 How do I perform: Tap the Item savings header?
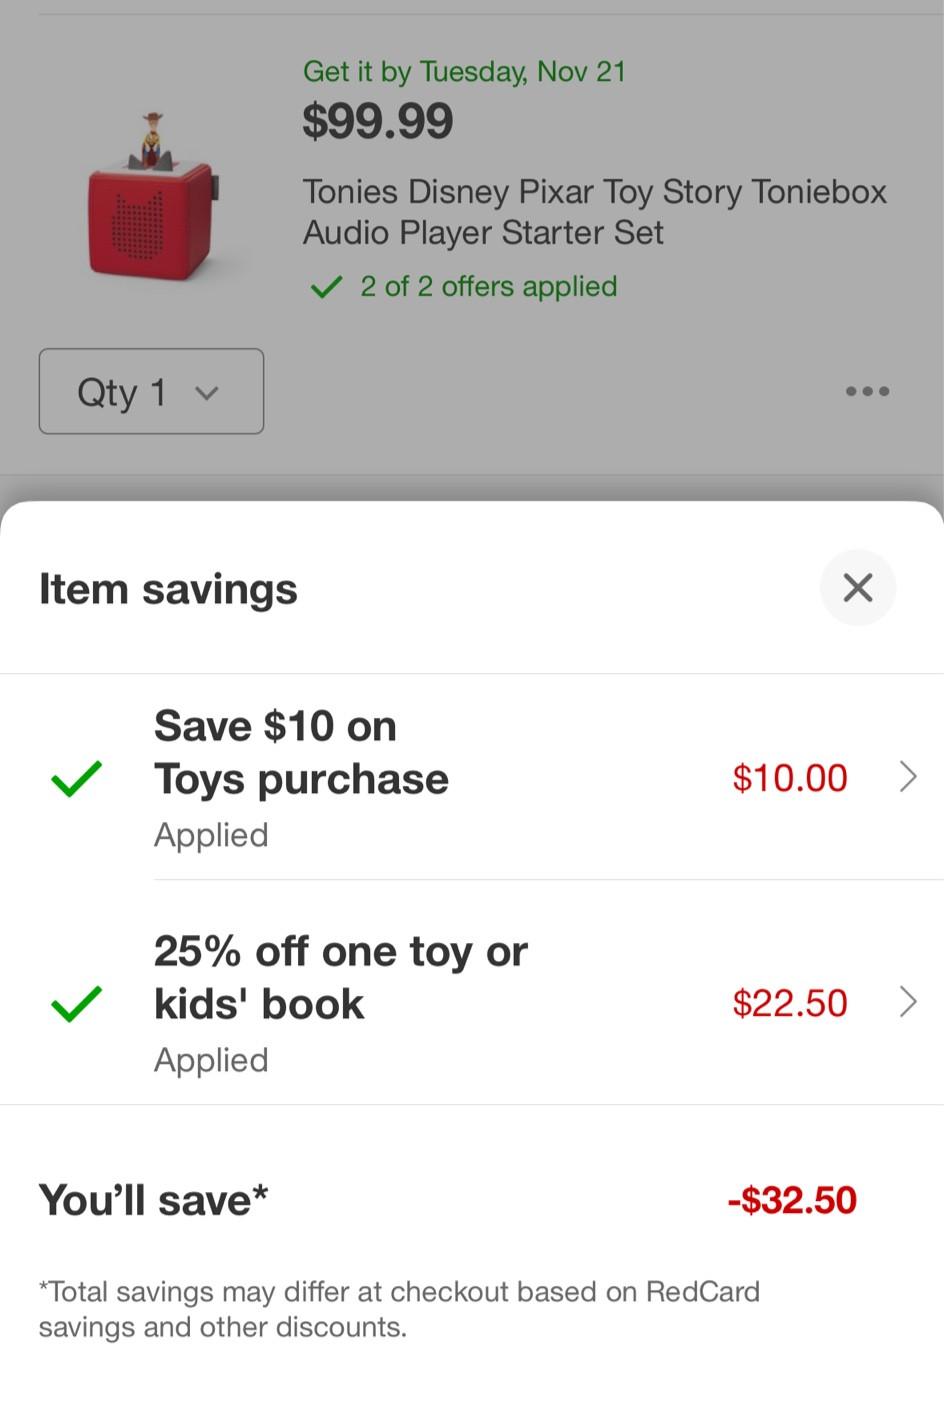(168, 589)
